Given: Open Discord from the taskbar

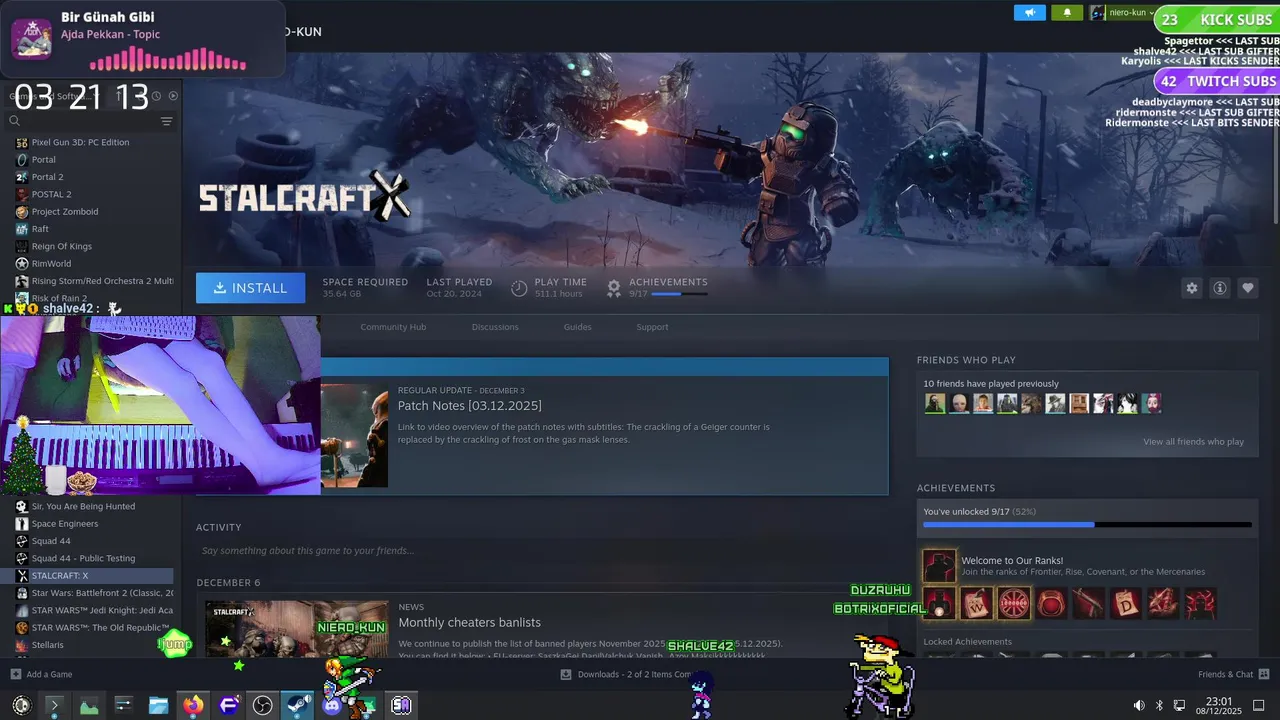Looking at the screenshot, I should click(332, 705).
